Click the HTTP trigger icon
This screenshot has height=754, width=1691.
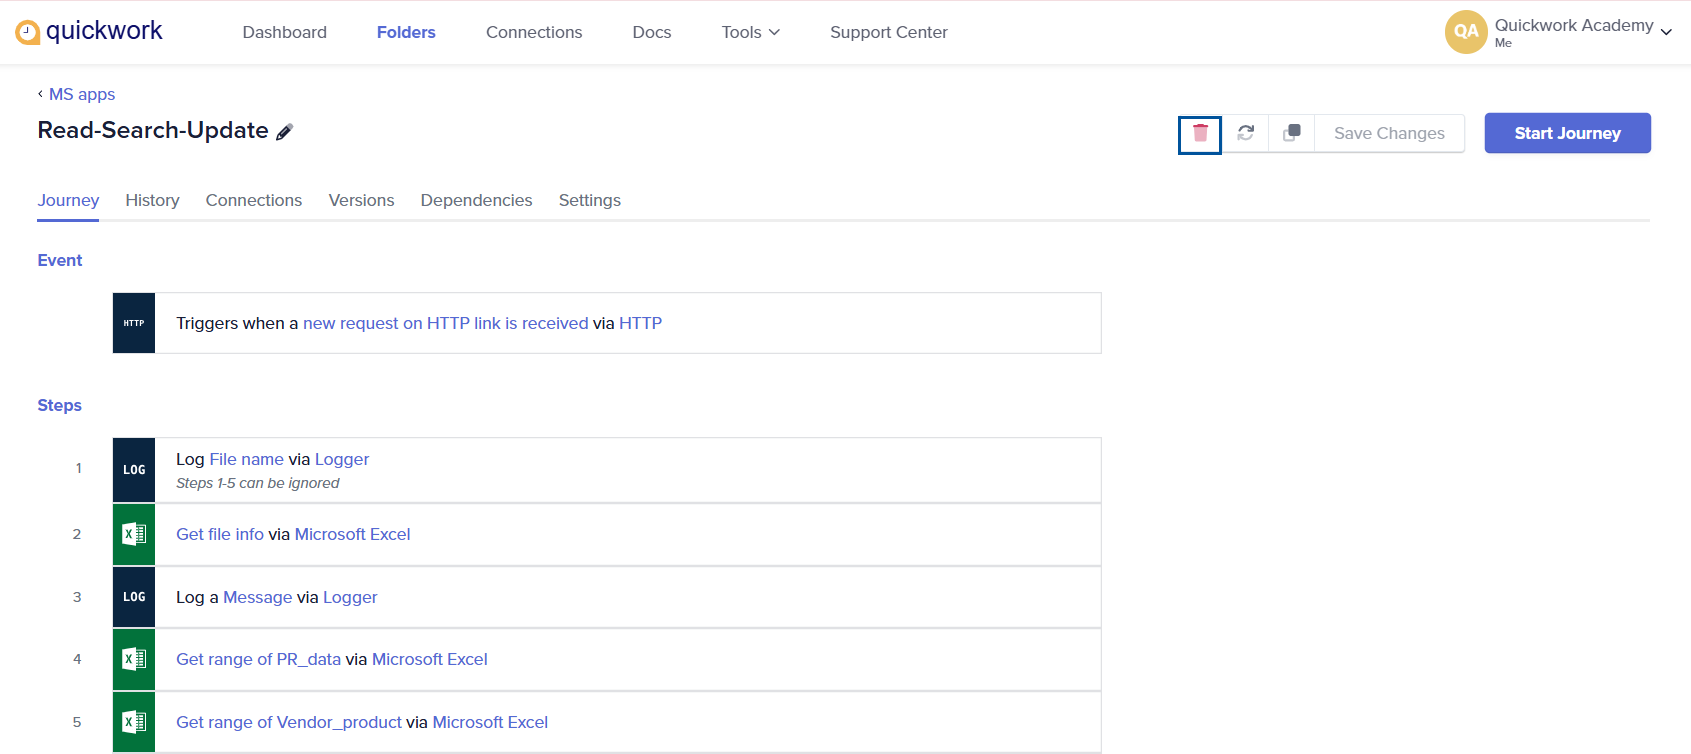134,323
